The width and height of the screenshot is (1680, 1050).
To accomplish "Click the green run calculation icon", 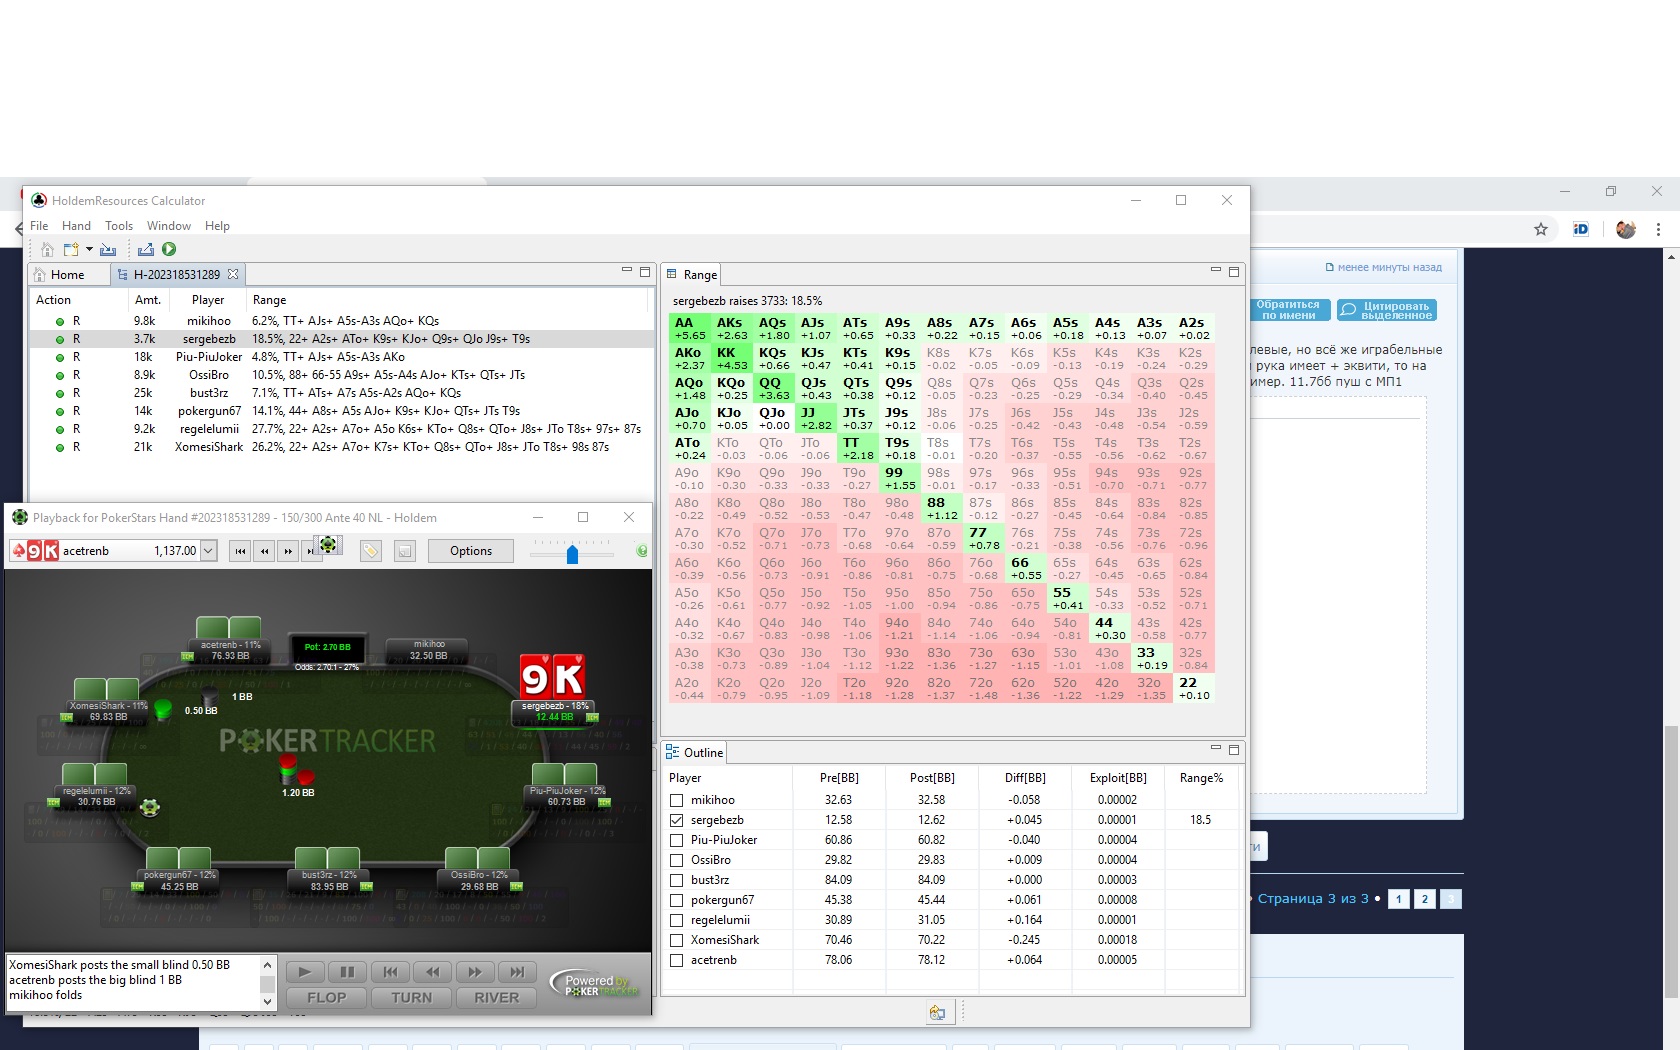I will [169, 249].
